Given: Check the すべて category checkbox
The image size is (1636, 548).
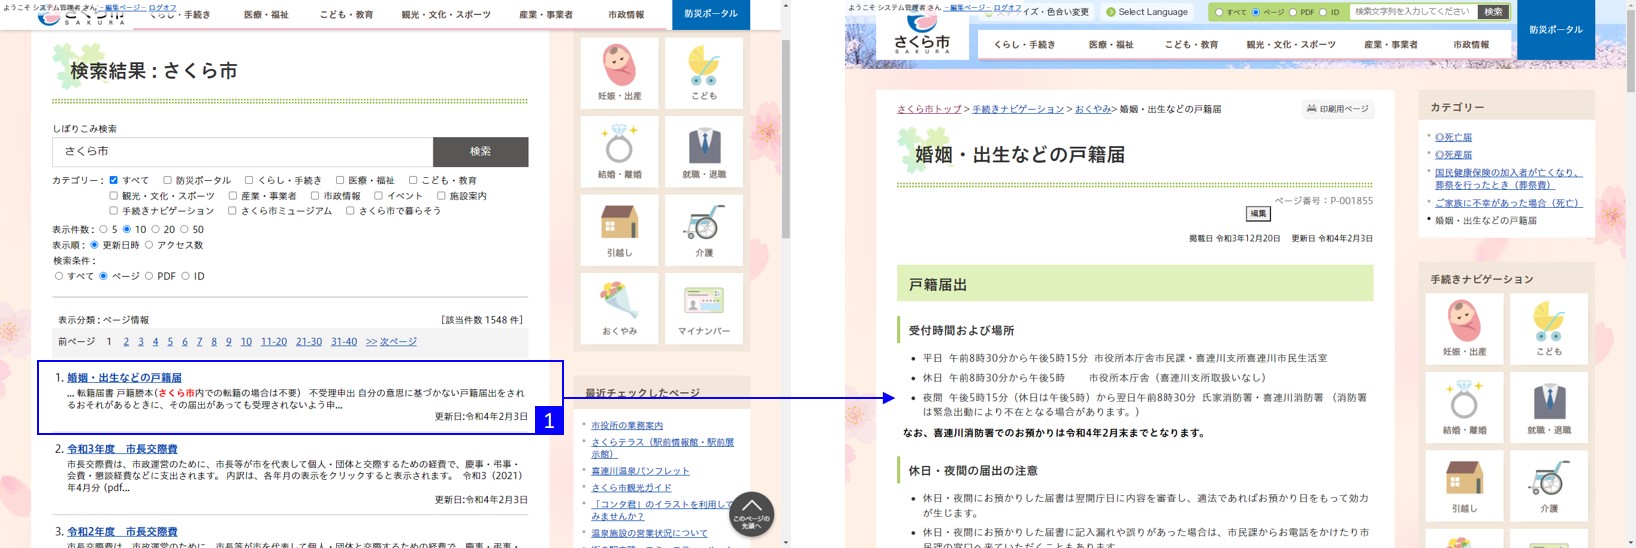Looking at the screenshot, I should [114, 181].
